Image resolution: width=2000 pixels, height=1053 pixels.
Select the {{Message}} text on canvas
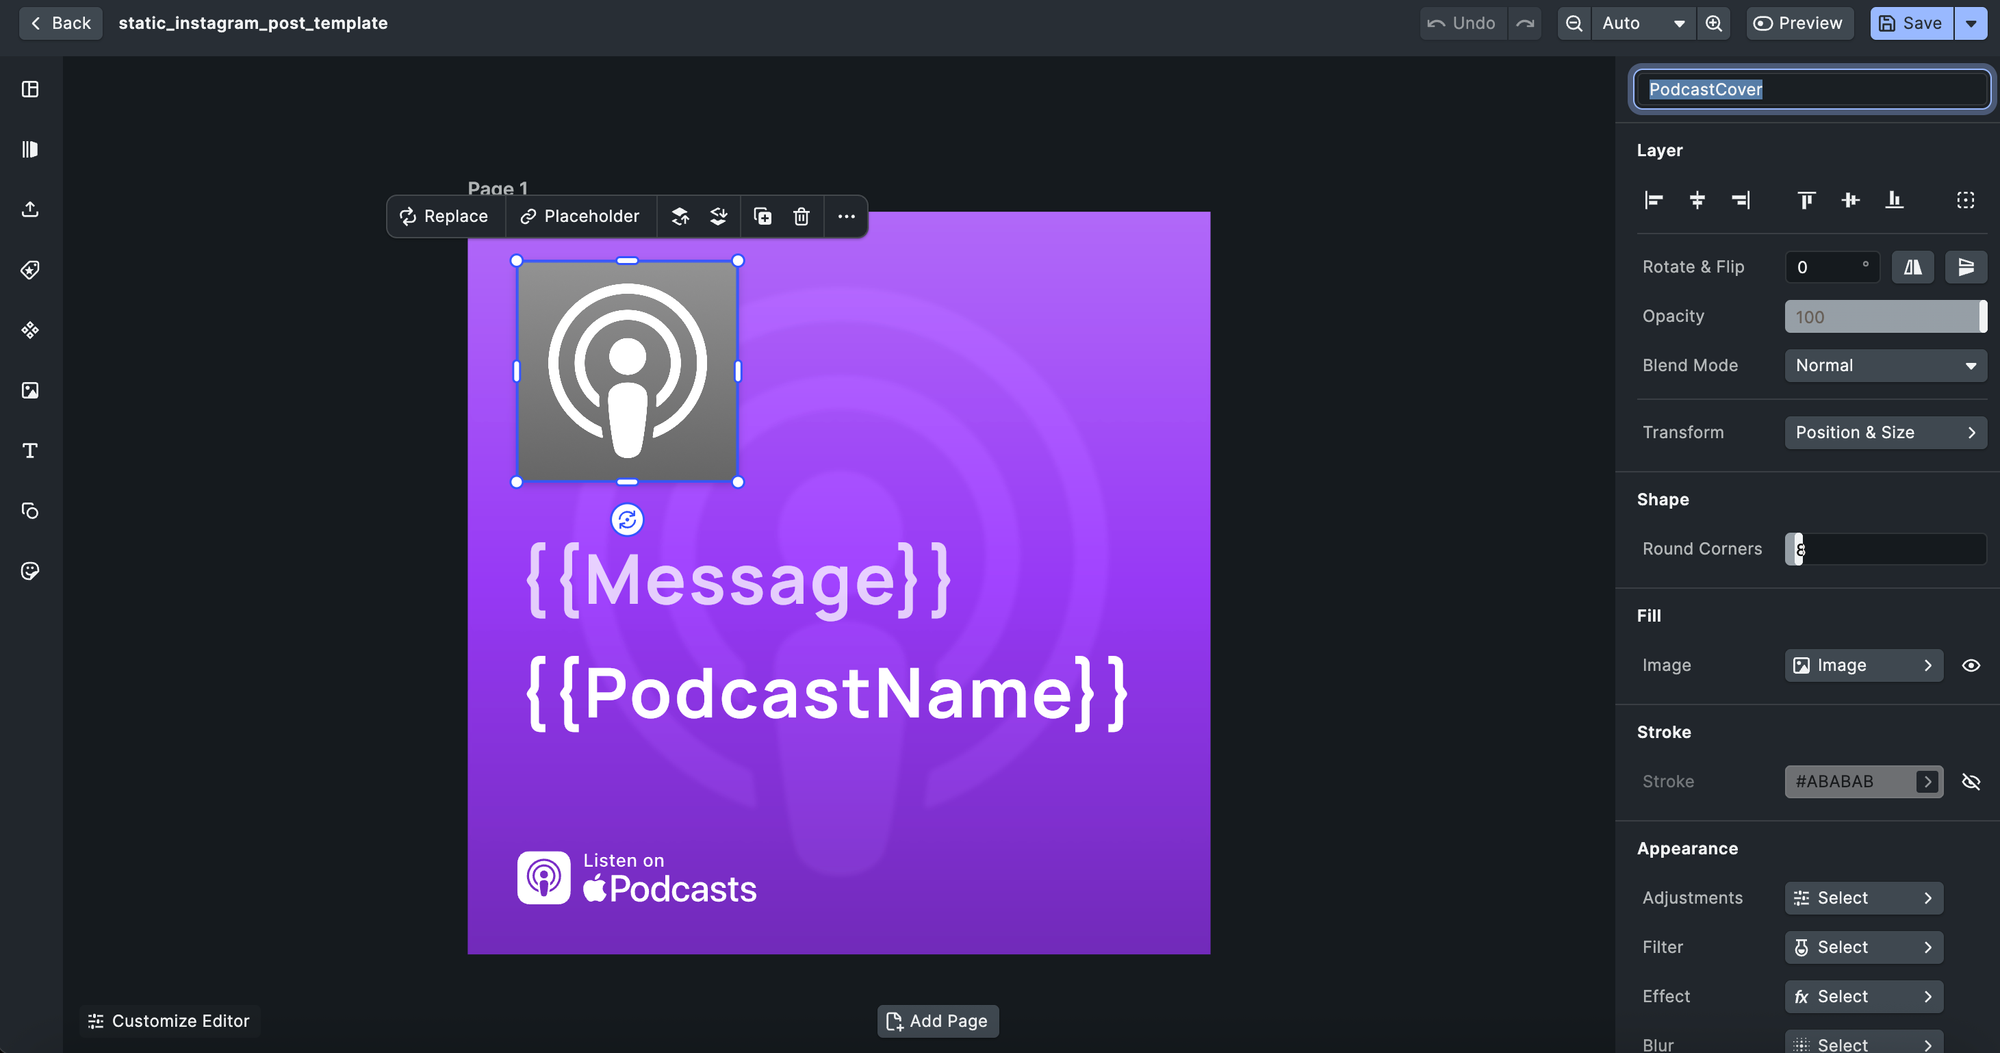click(x=739, y=580)
